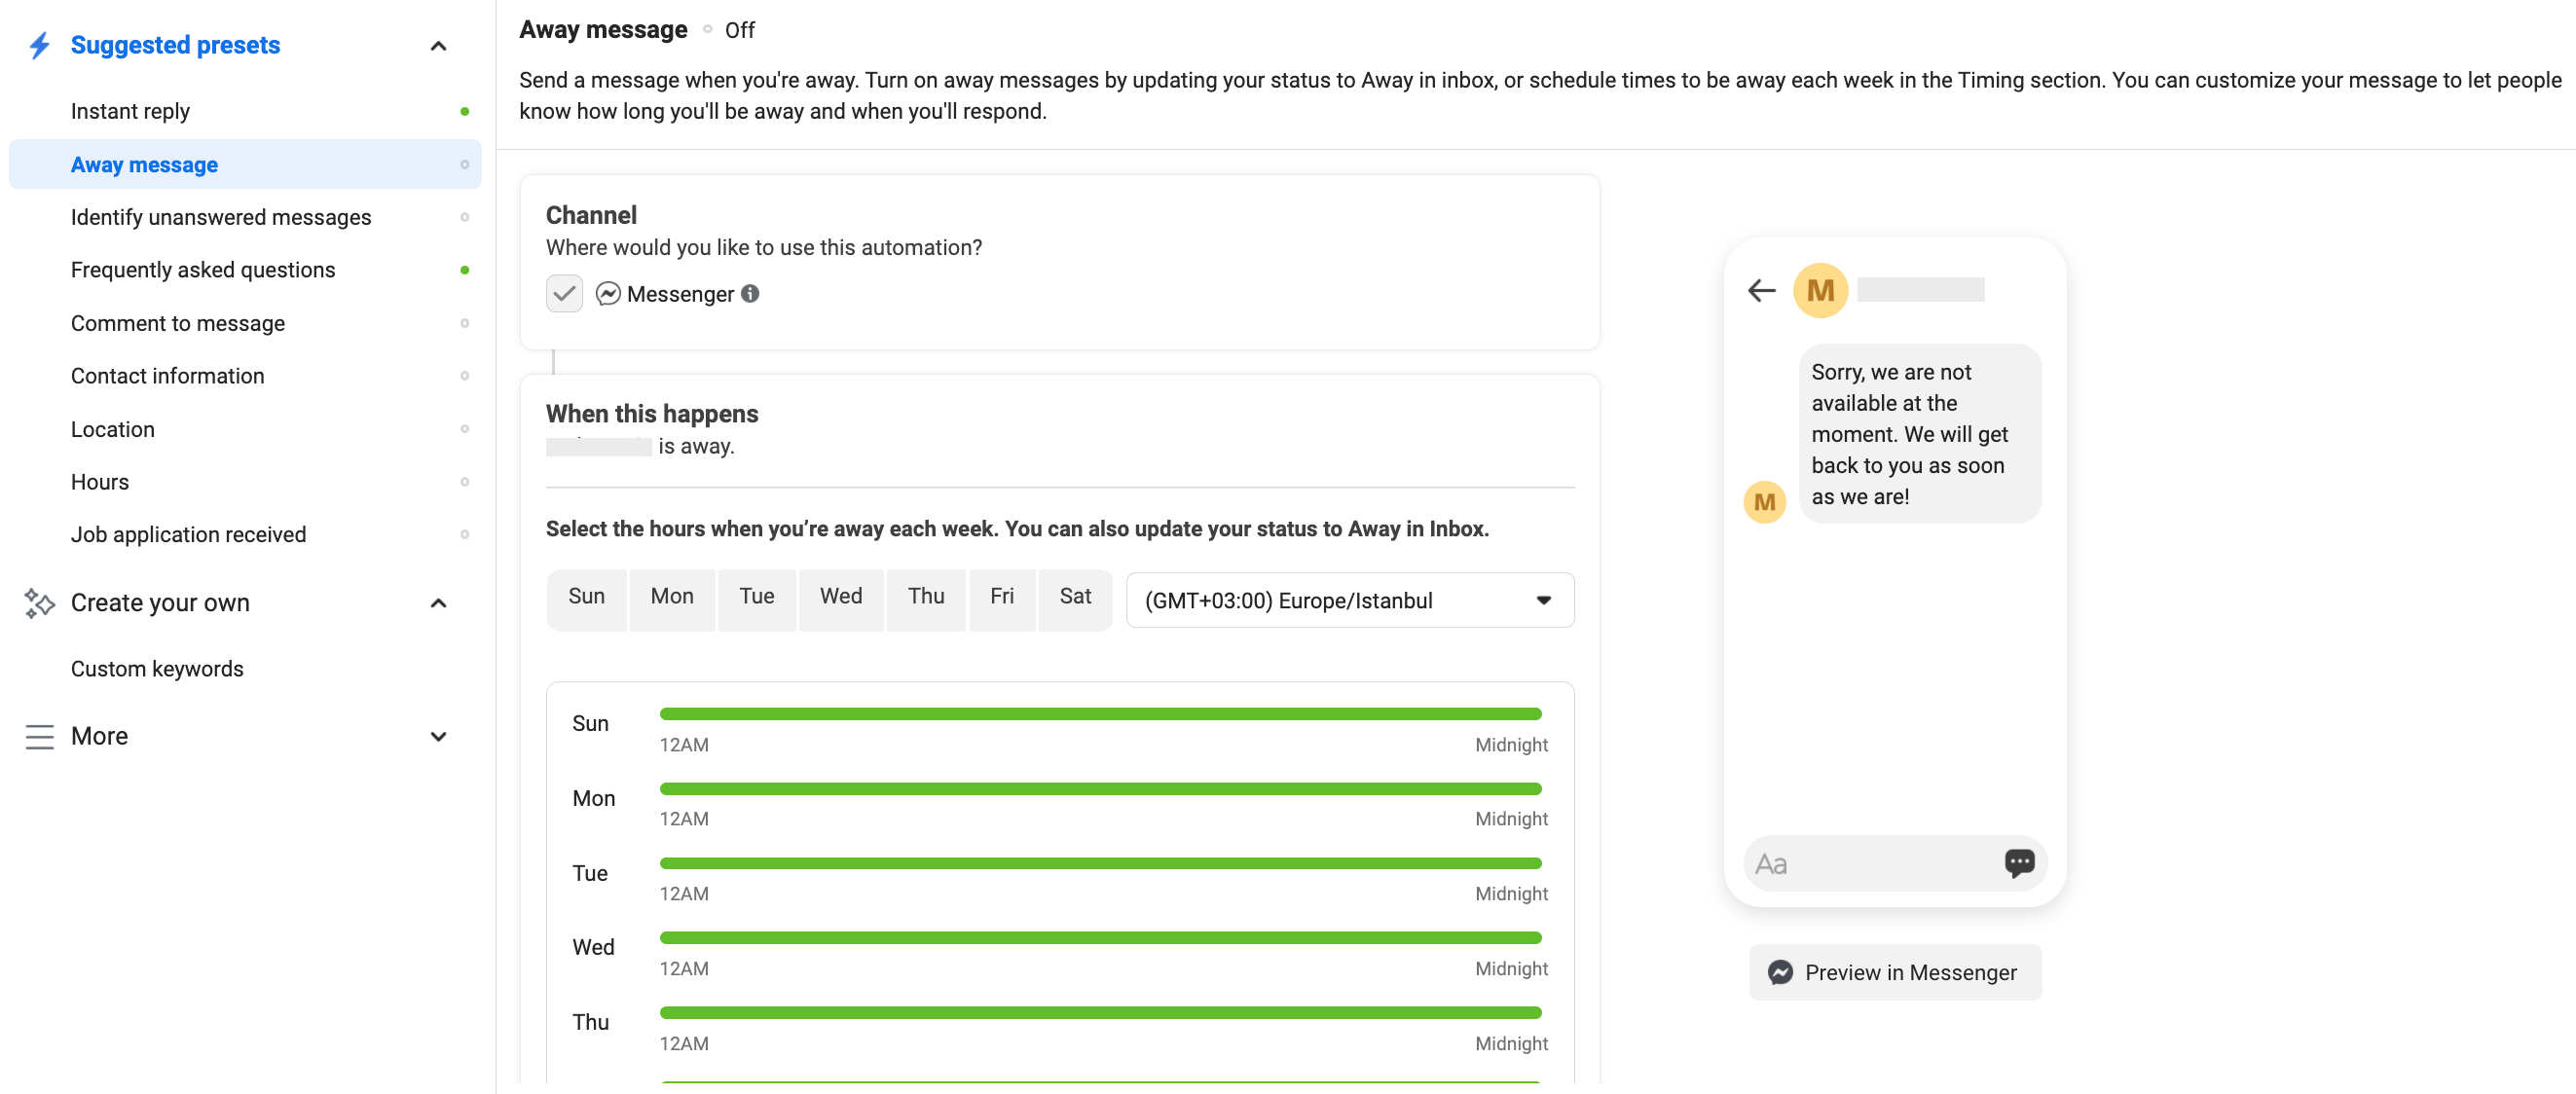The height and width of the screenshot is (1094, 2576).
Task: Click the status dot next to Comment to message
Action: pos(464,323)
